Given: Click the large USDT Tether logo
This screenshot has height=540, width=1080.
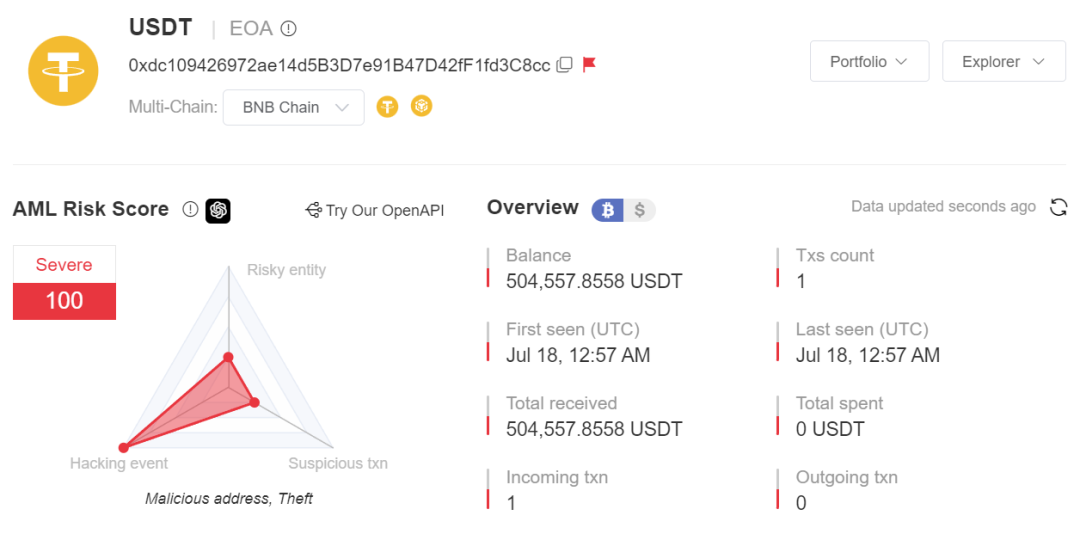Looking at the screenshot, I should coord(64,70).
